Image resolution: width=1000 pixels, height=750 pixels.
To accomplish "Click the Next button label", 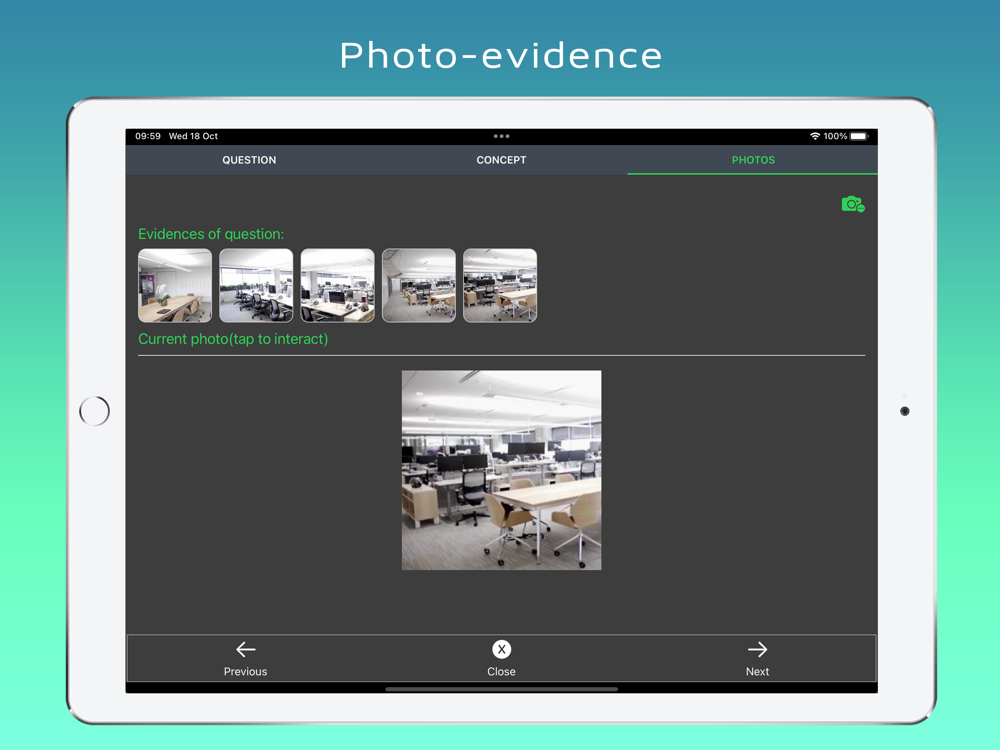I will point(757,672).
